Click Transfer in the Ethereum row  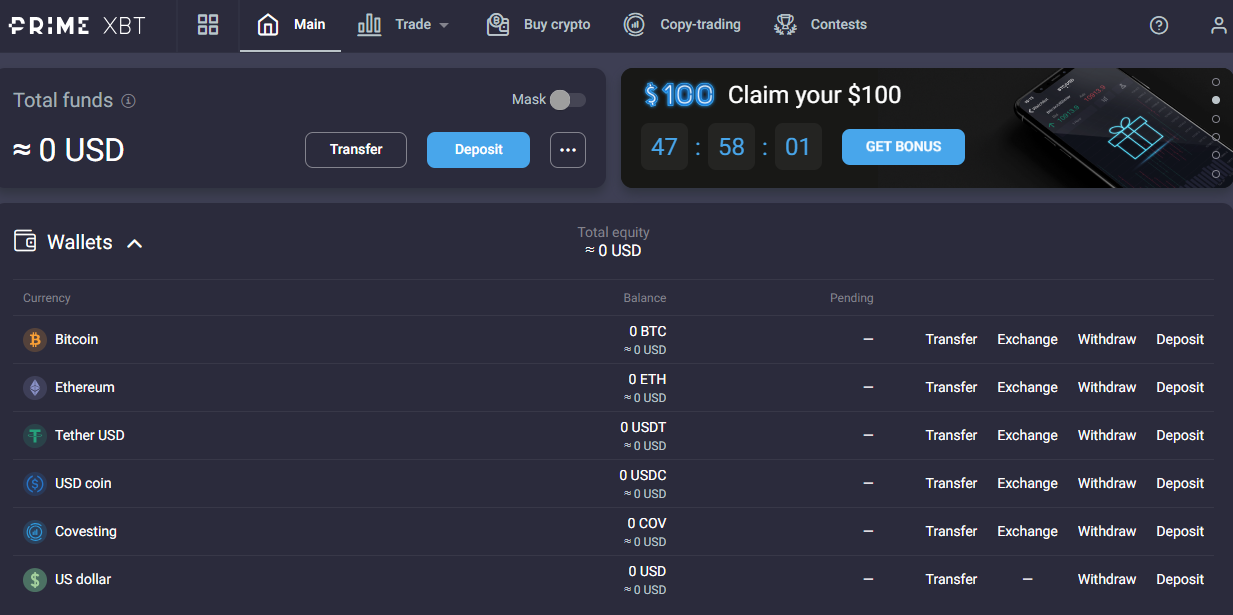(x=951, y=388)
